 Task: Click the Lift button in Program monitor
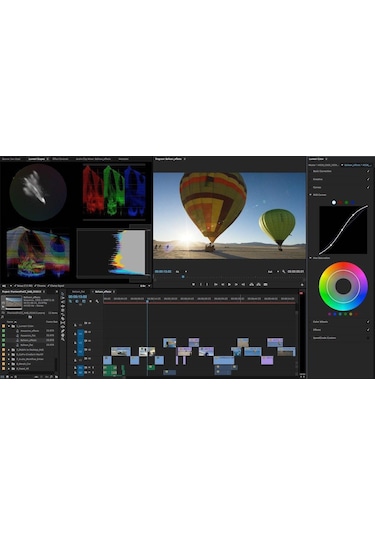pyautogui.click(x=251, y=284)
